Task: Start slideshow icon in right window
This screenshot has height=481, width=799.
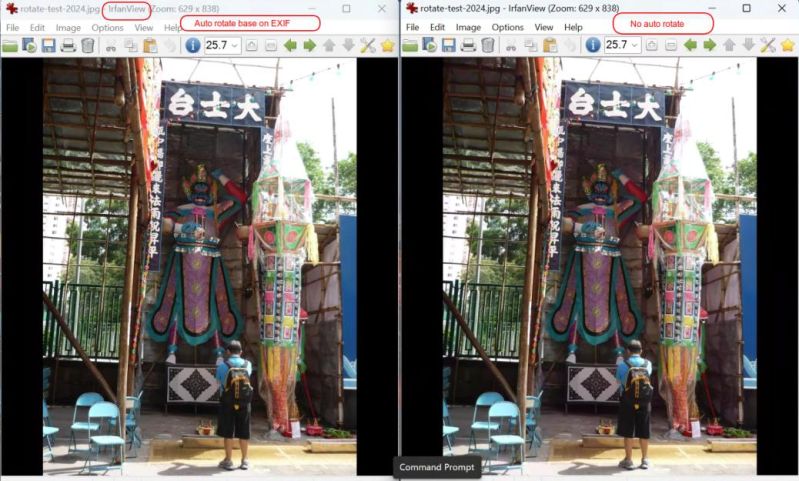Action: [x=429, y=46]
